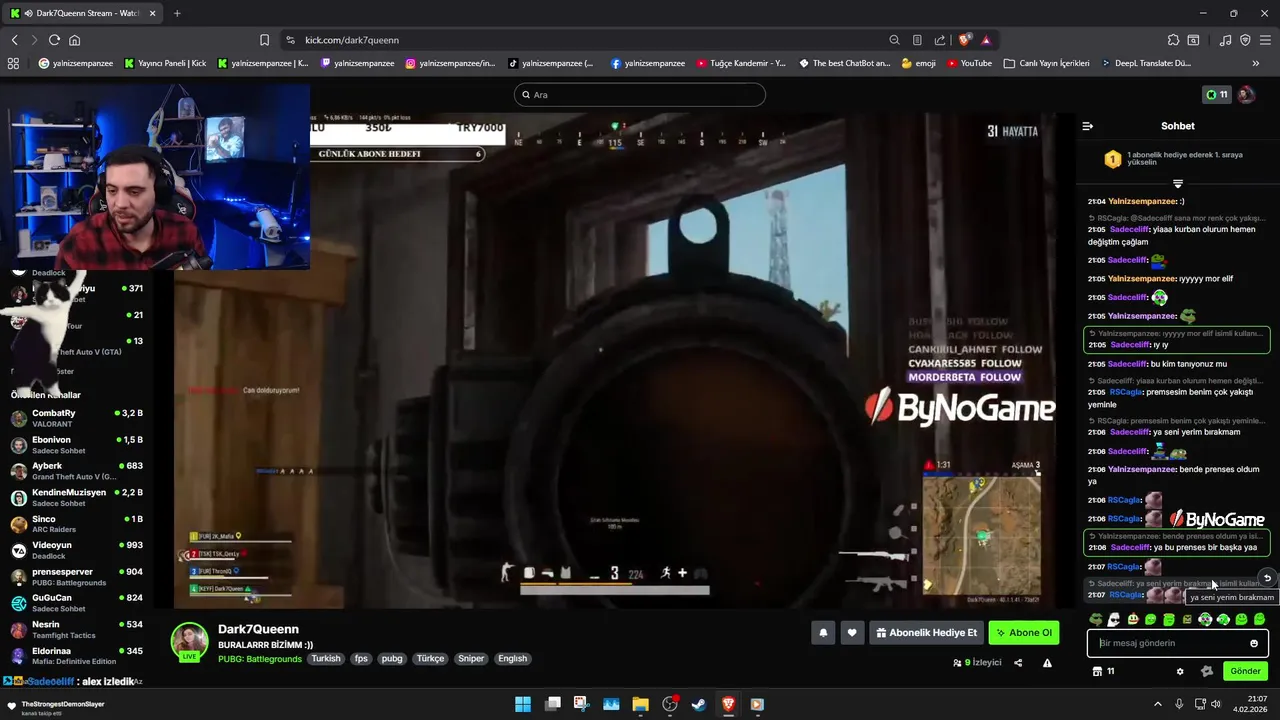Viewport: 1280px width, 720px height.
Task: Open Ebonivon channel in sidebar
Action: pyautogui.click(x=78, y=444)
